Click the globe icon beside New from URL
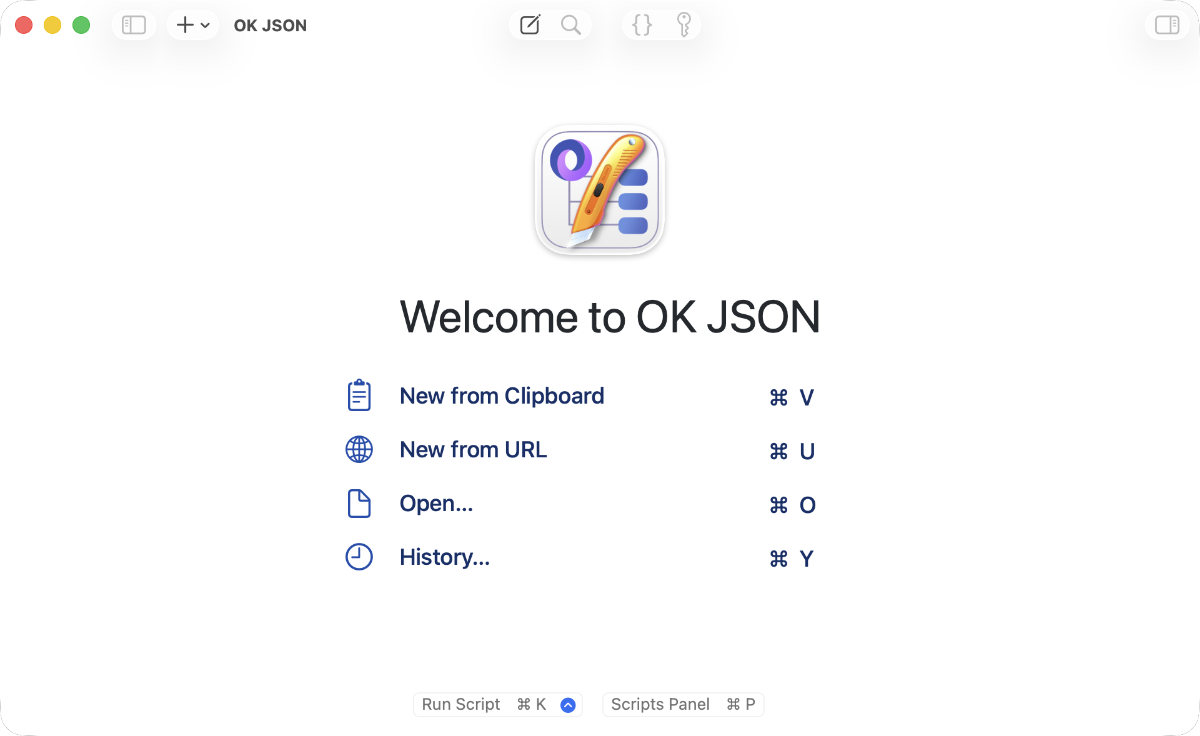 coord(359,450)
